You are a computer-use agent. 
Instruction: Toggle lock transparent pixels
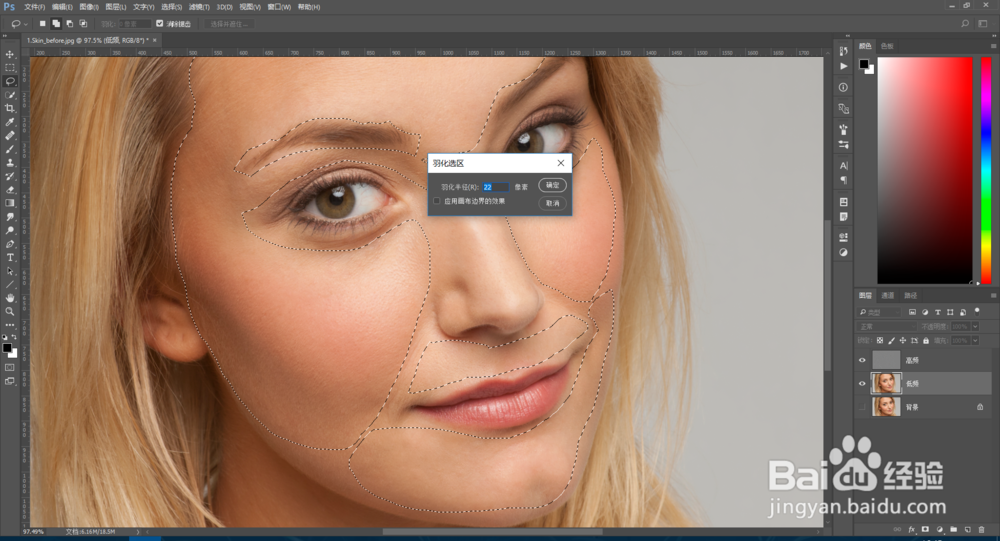pos(880,341)
